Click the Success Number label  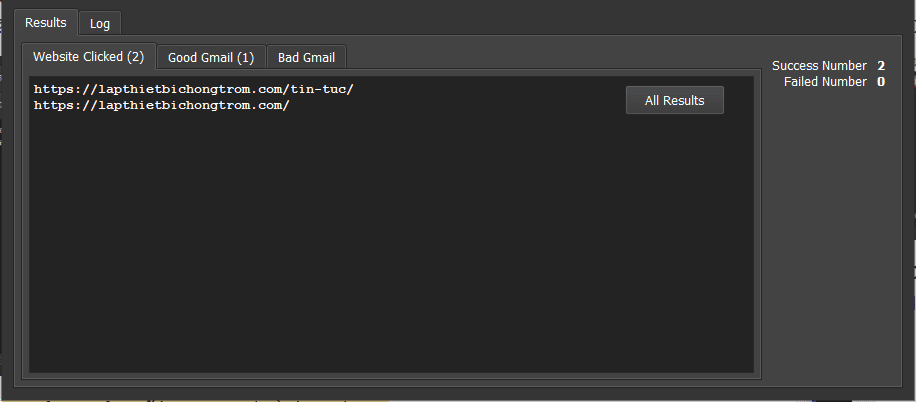pyautogui.click(x=819, y=66)
